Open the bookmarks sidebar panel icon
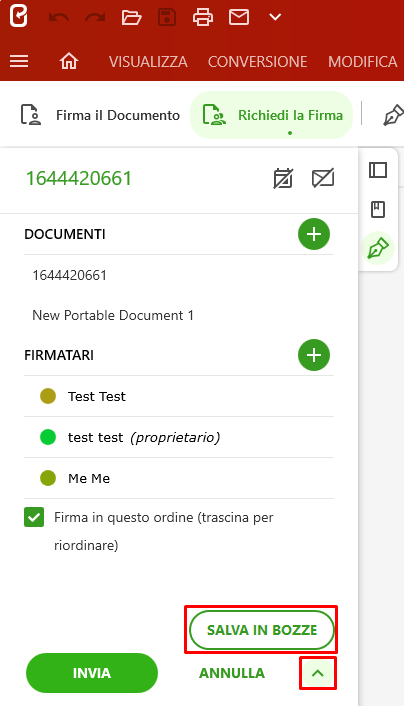The width and height of the screenshot is (404, 706). click(x=378, y=210)
